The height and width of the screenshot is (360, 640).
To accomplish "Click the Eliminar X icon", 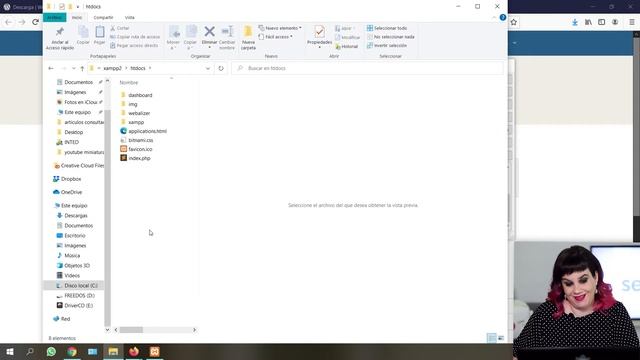I will click(x=209, y=32).
